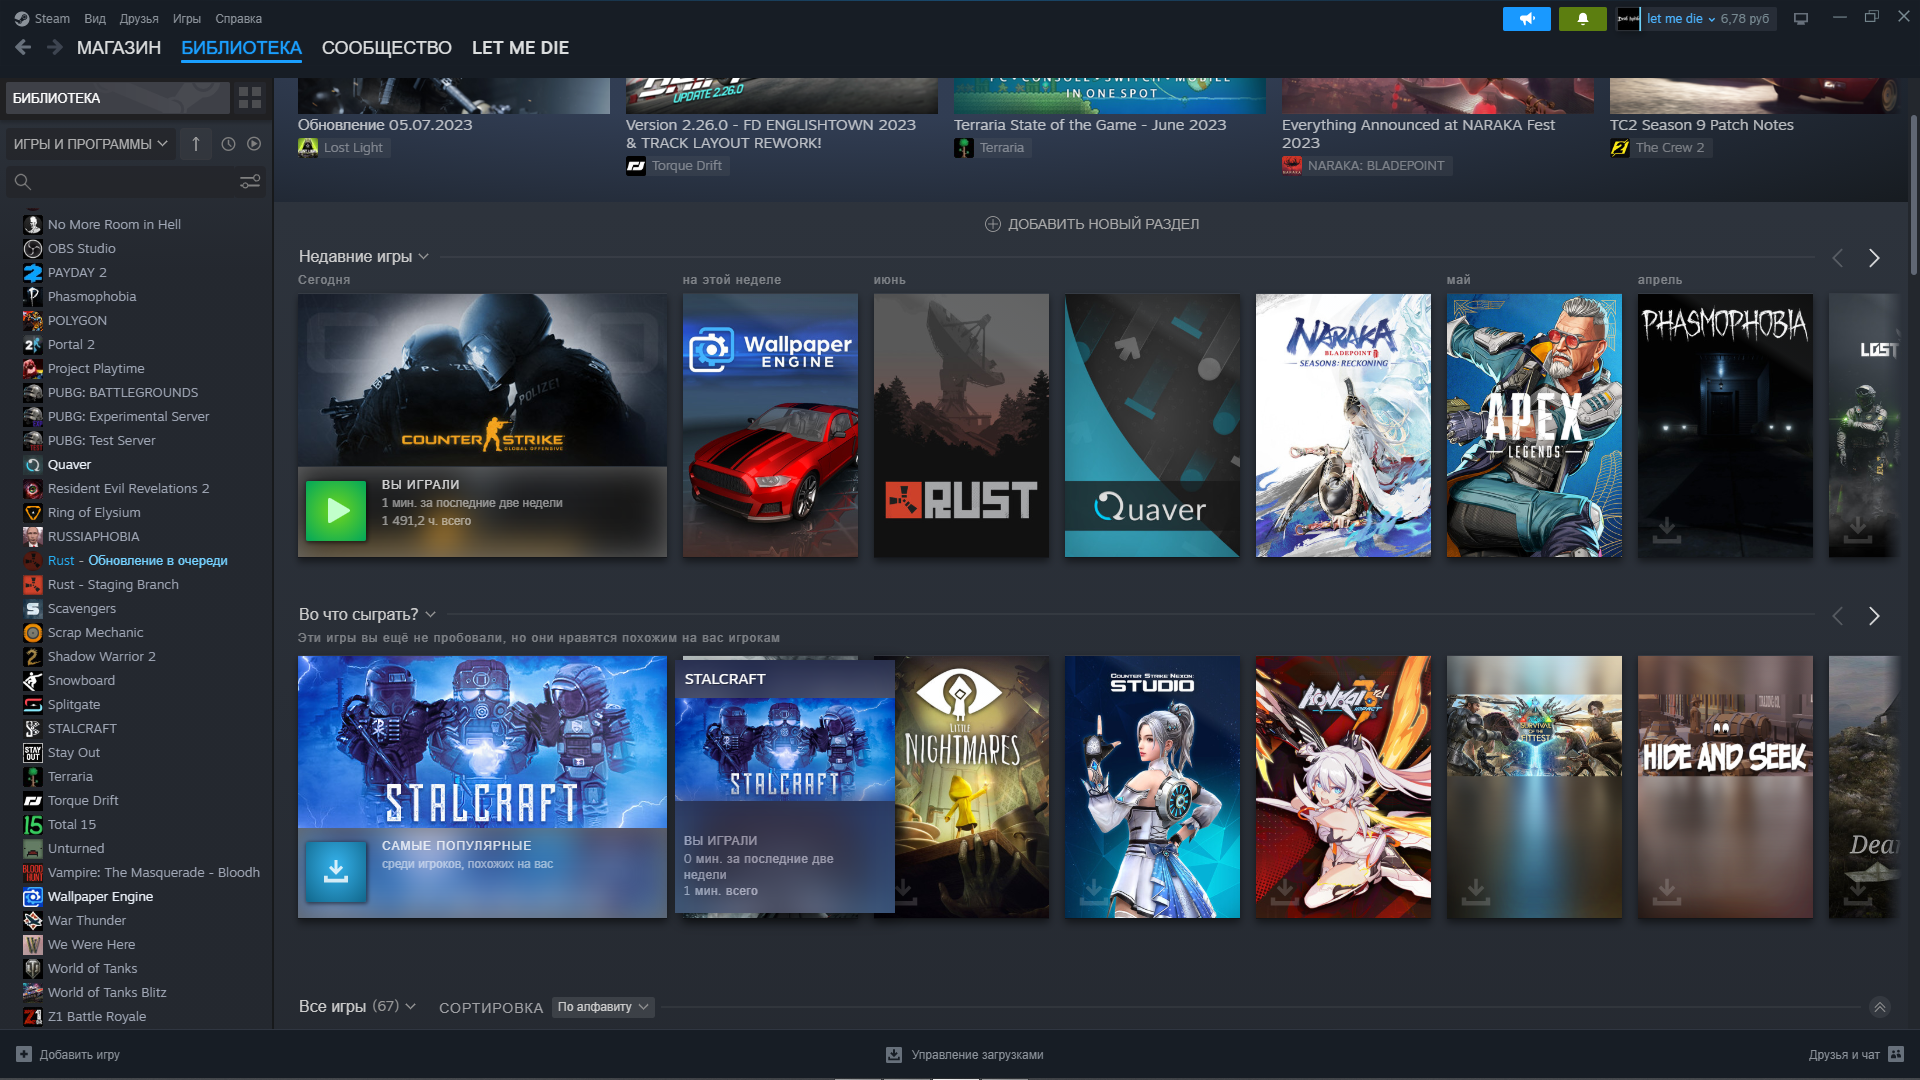This screenshot has width=1920, height=1080.
Task: Open TC2 Season 9 Patch Notes news
Action: tap(1702, 125)
